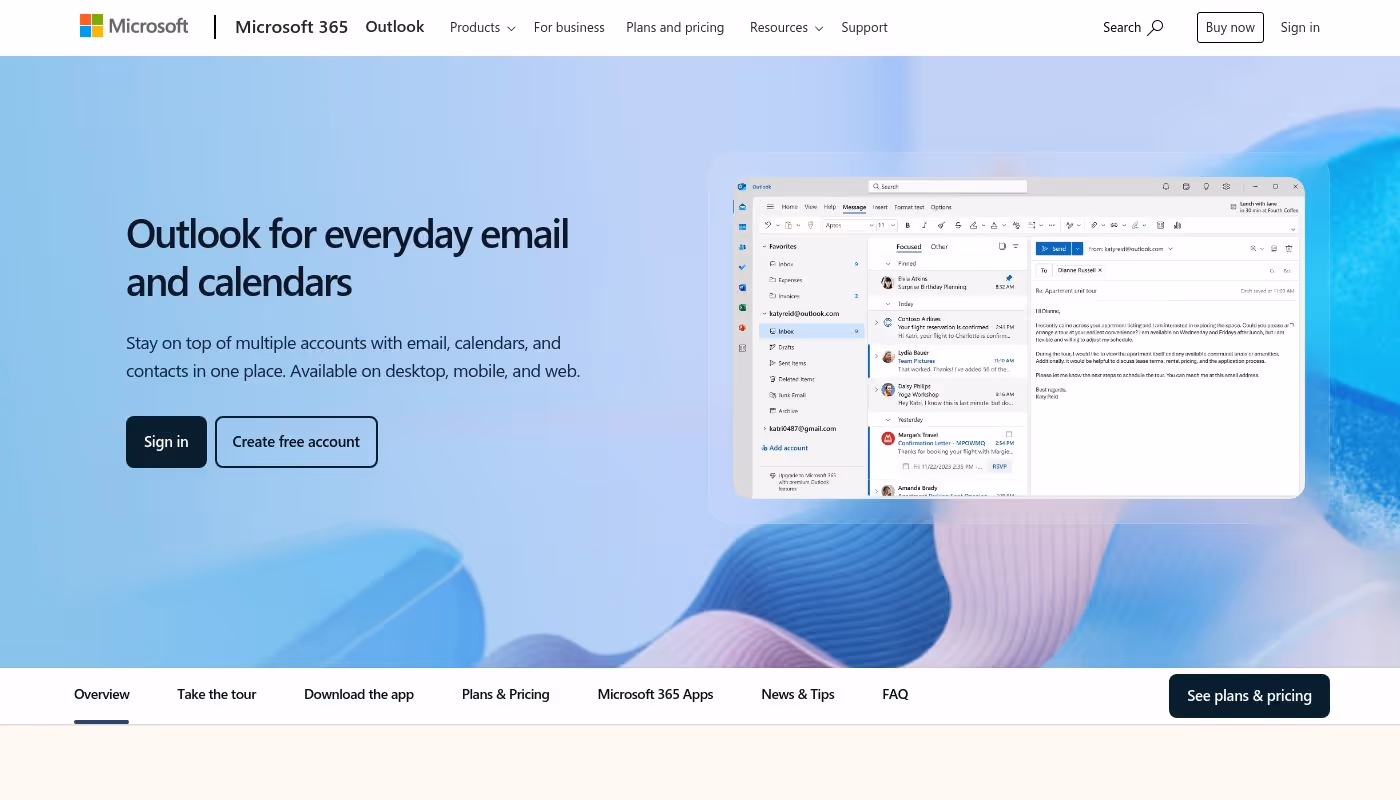Collapse the Today section in the preview's message list
Viewport: 1400px width, 800px height.
888,304
